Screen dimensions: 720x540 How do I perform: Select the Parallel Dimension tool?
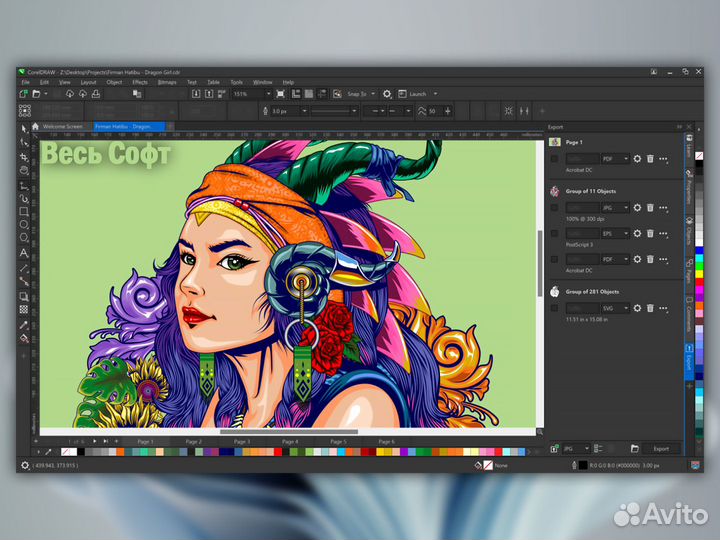24,268
